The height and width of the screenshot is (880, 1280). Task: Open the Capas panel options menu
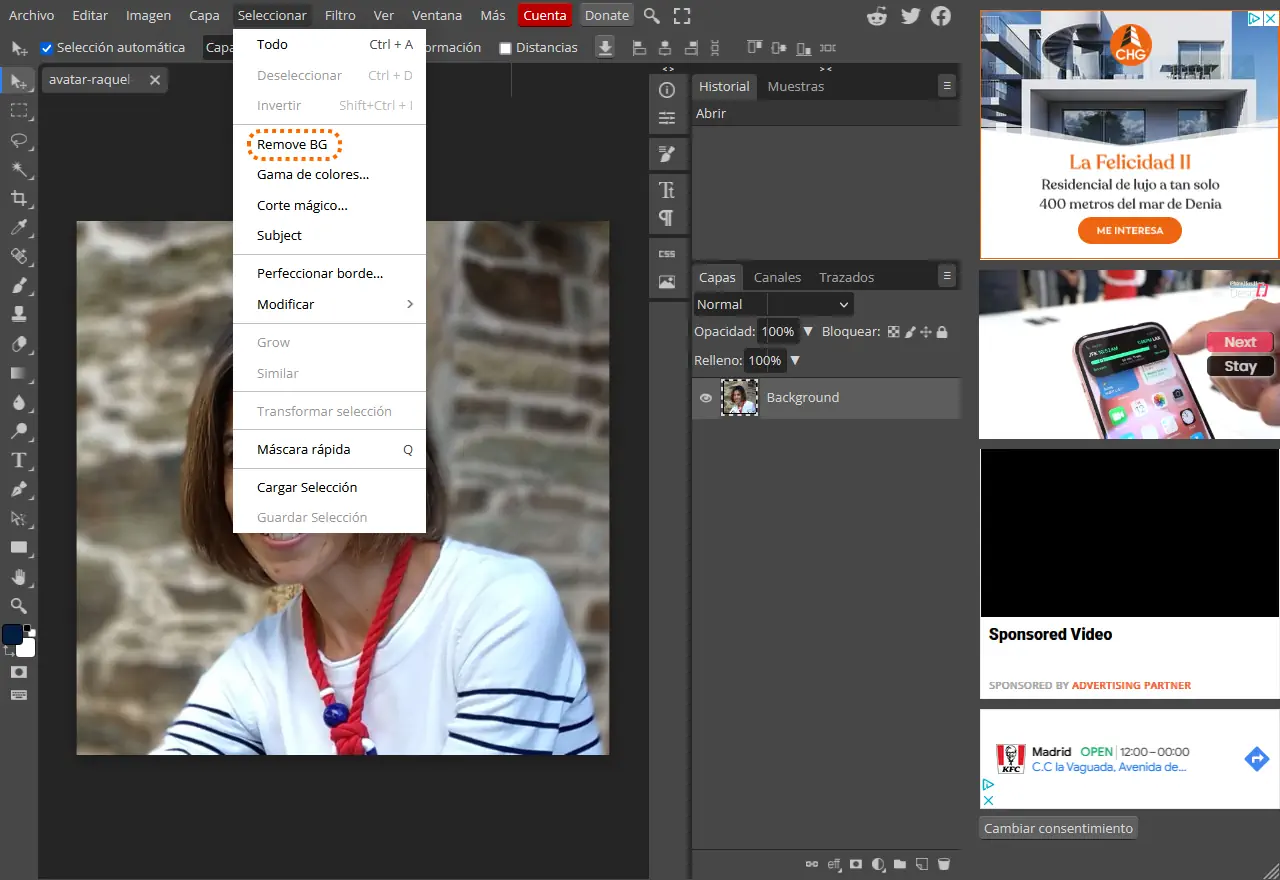(x=947, y=275)
